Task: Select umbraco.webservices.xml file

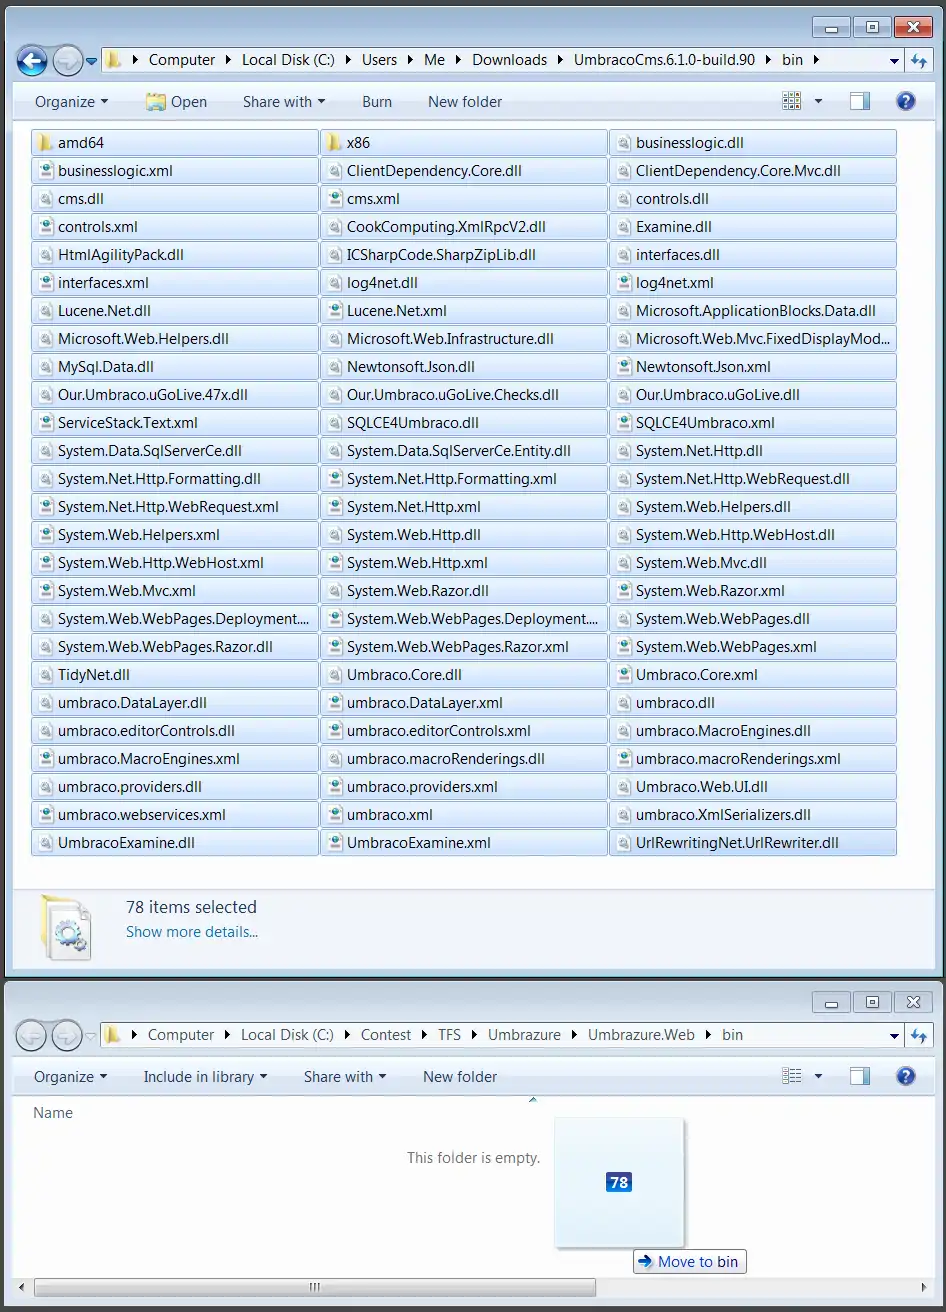Action: tap(175, 815)
